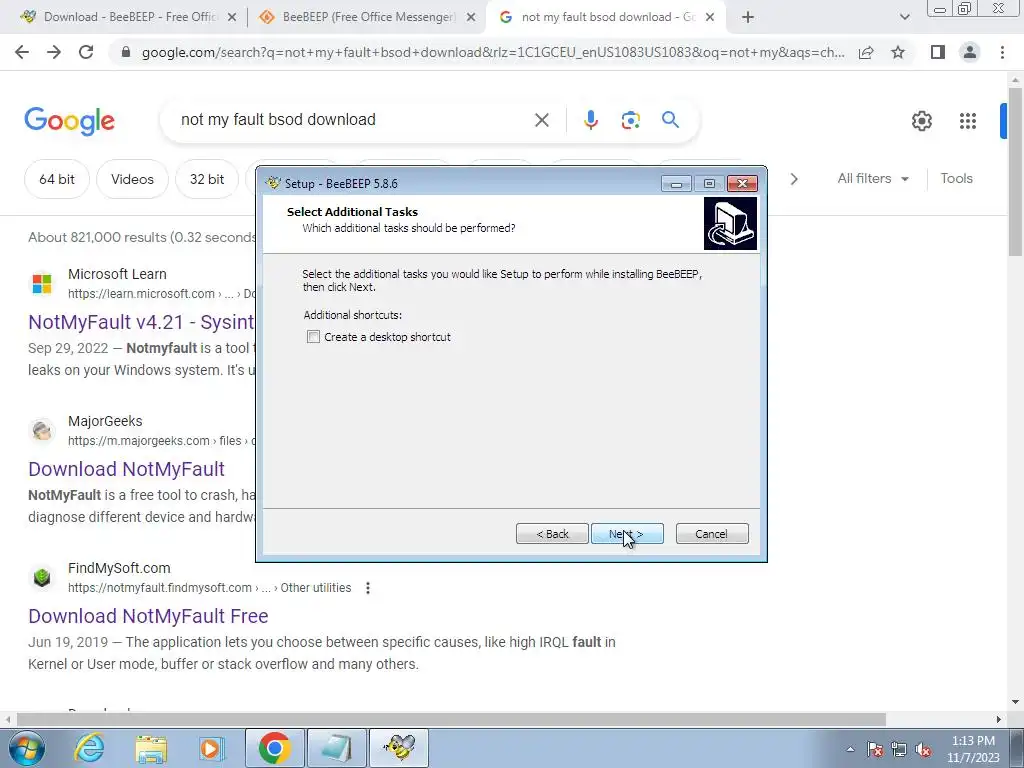Click inside the Google search field
Viewport: 1024px width, 768px height.
point(353,120)
